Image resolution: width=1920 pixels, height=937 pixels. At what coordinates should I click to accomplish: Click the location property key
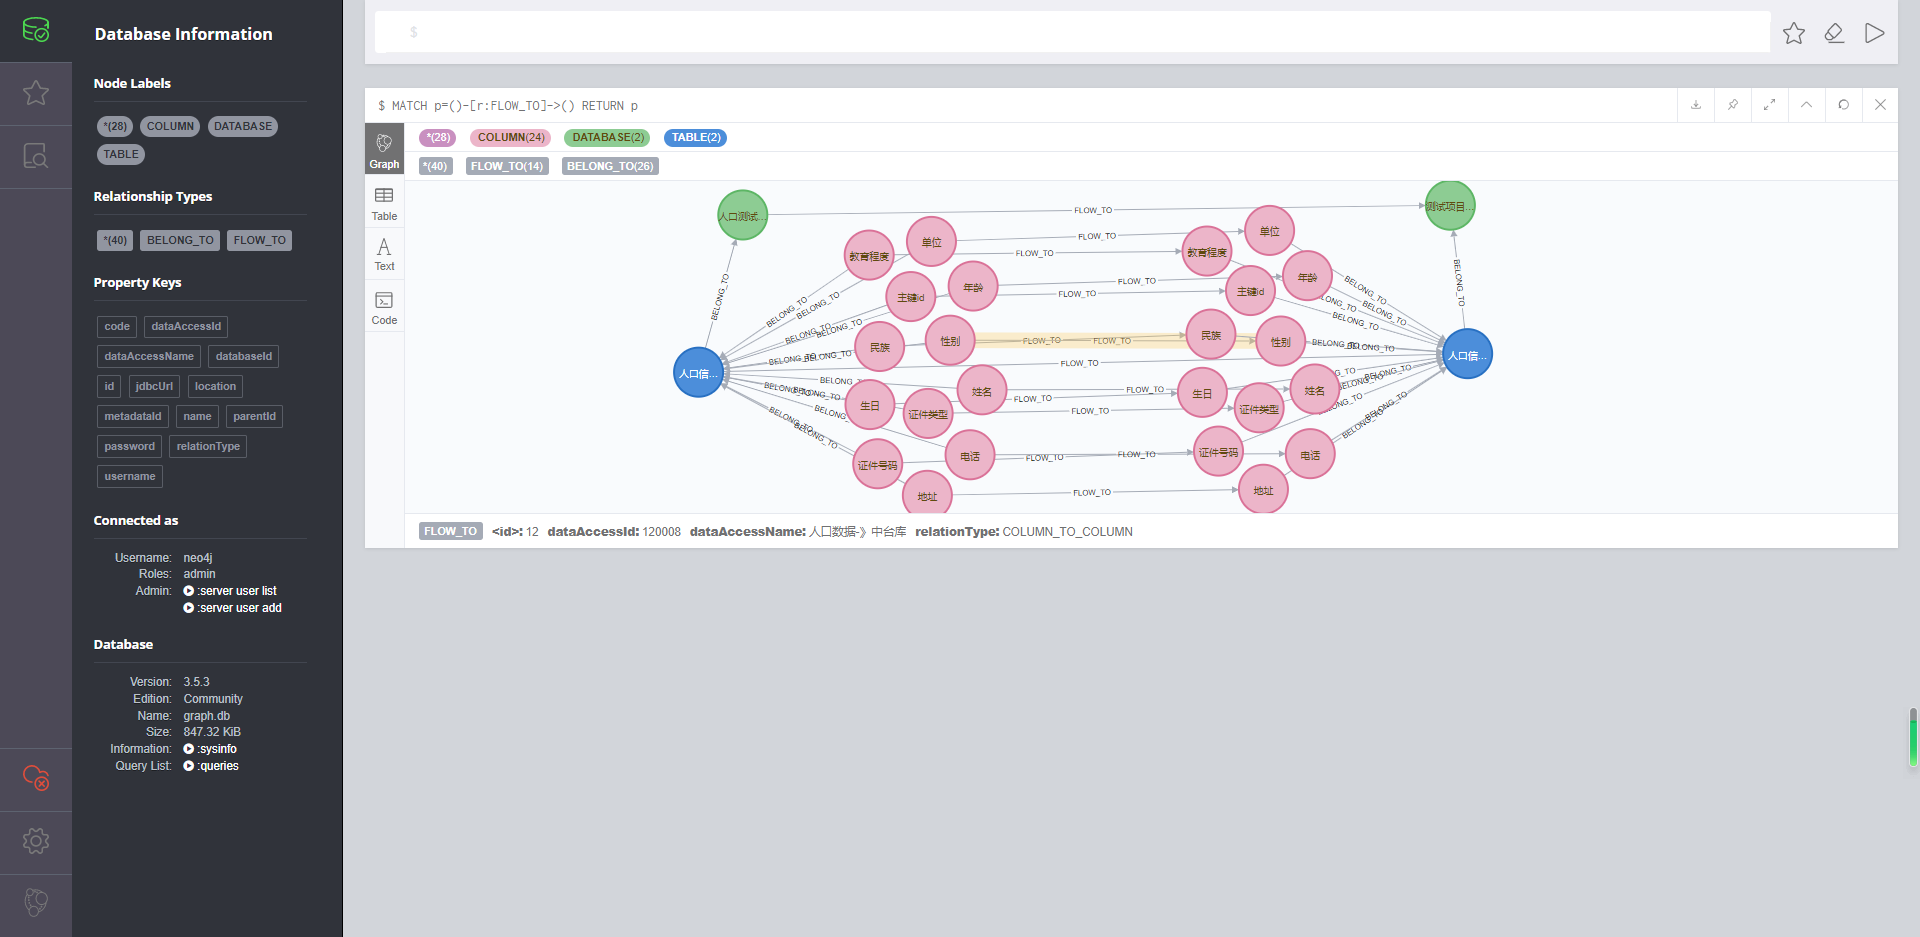click(x=215, y=386)
